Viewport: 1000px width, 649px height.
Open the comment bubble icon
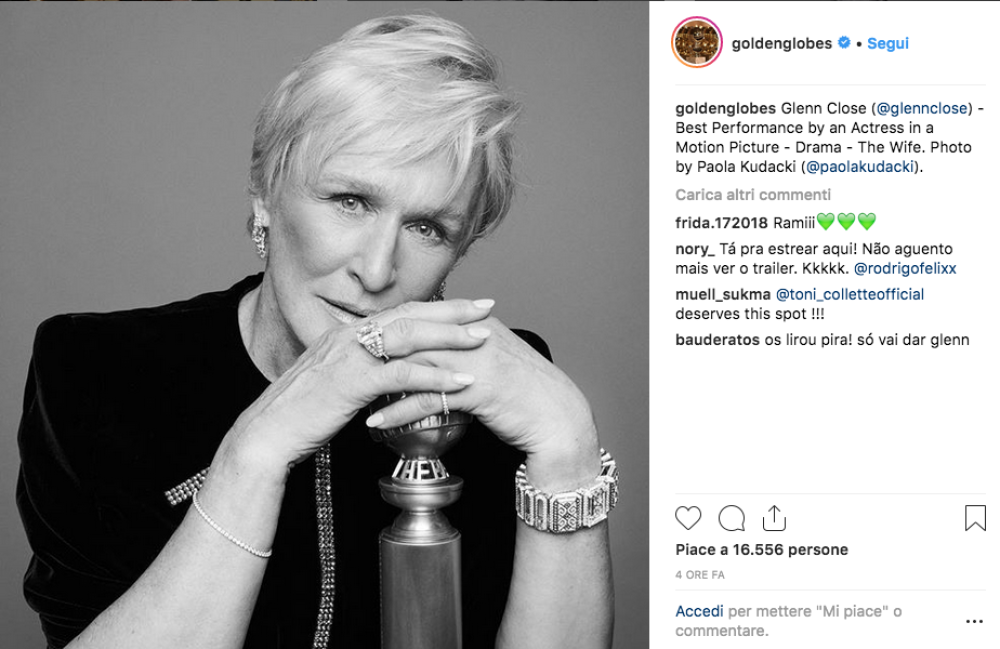click(x=731, y=517)
